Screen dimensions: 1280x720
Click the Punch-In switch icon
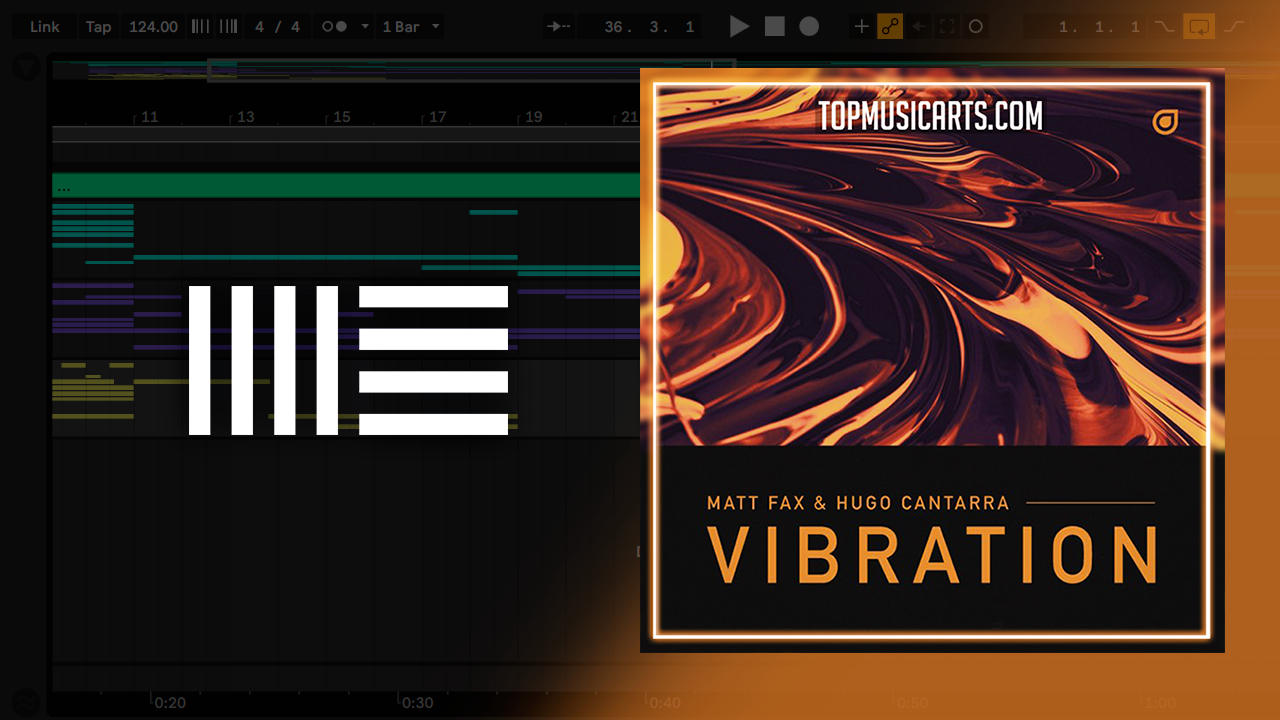tap(1163, 27)
